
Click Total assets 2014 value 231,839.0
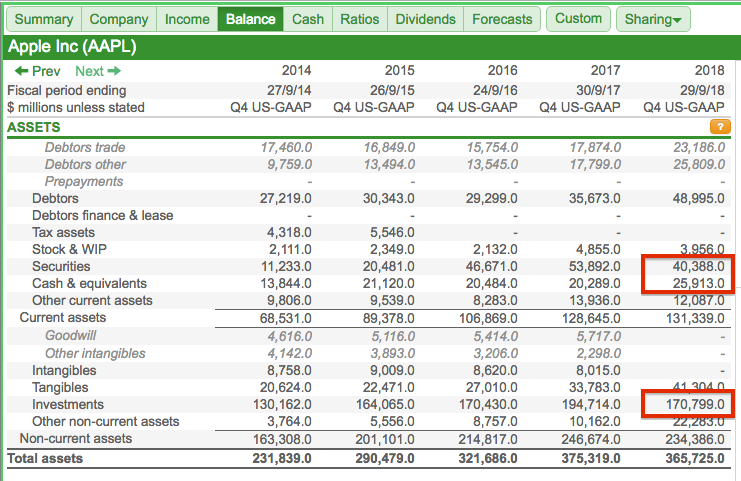(282, 458)
